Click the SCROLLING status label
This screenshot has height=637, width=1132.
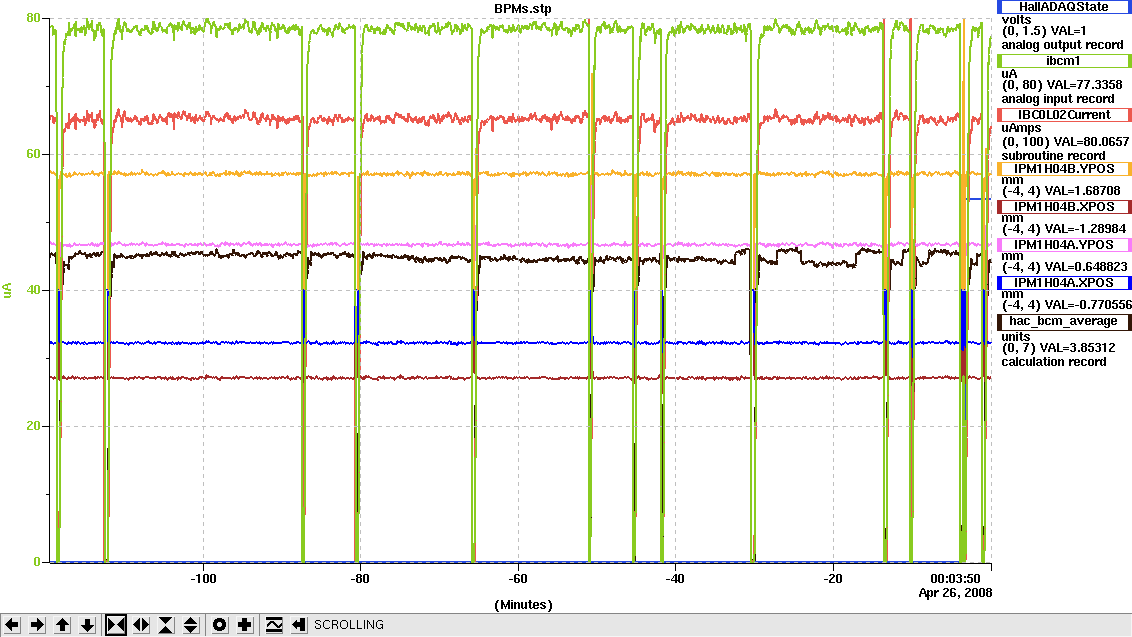[x=349, y=625]
